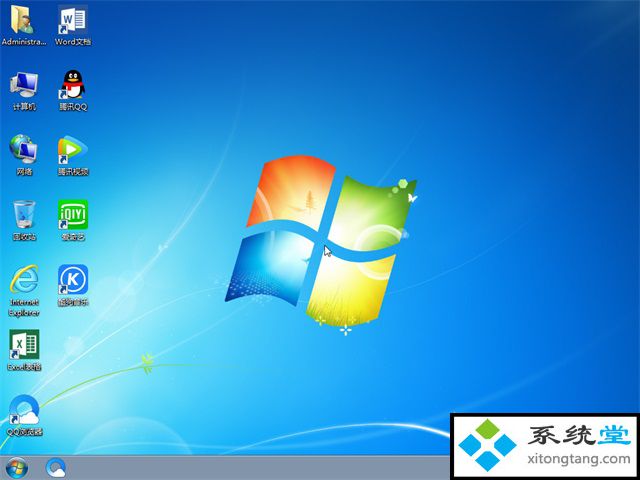Launch the 腾讯QQ penguin shortcut
The height and width of the screenshot is (480, 640).
coord(73,91)
